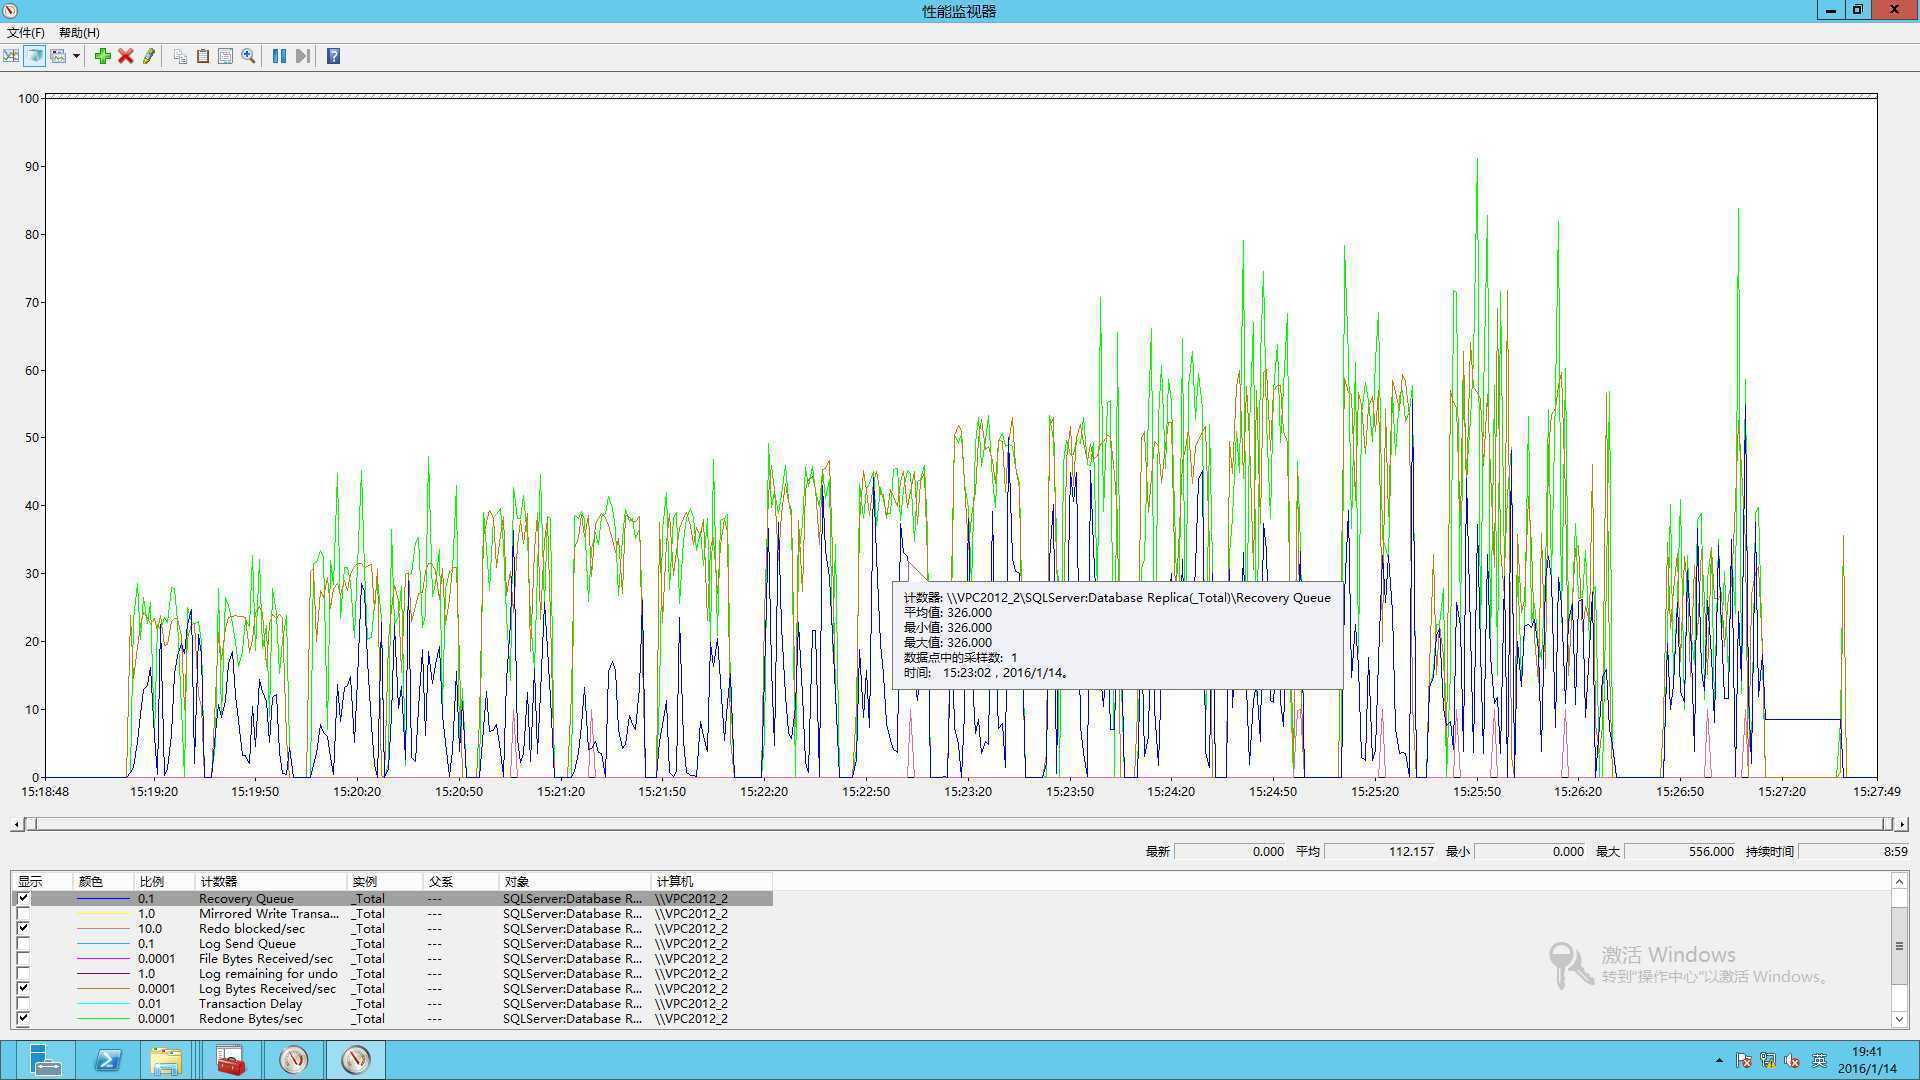
Task: Sort by the 比例 column header
Action: (164, 881)
